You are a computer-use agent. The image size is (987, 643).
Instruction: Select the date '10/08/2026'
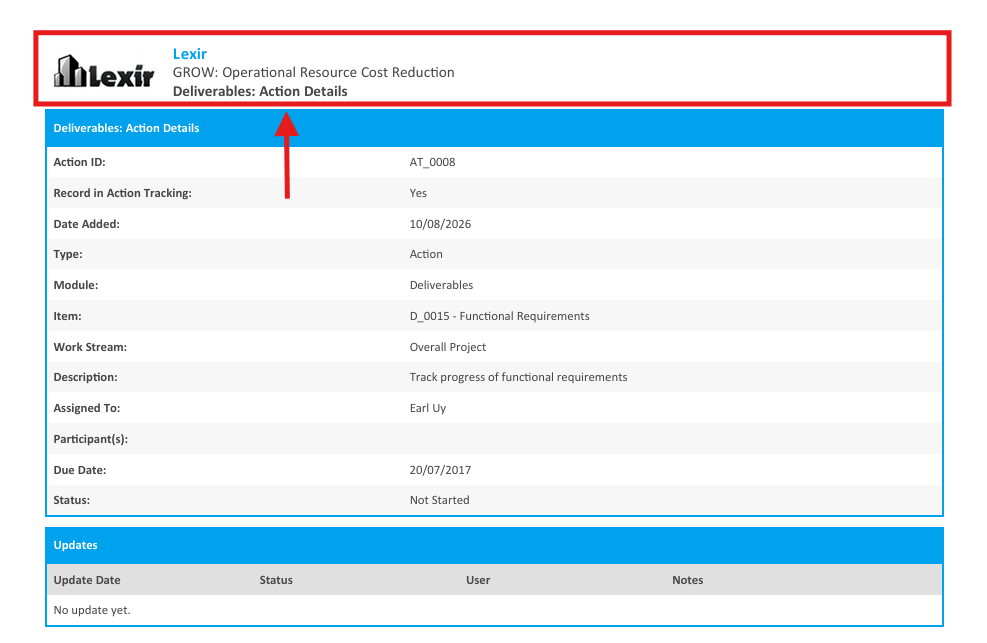440,224
